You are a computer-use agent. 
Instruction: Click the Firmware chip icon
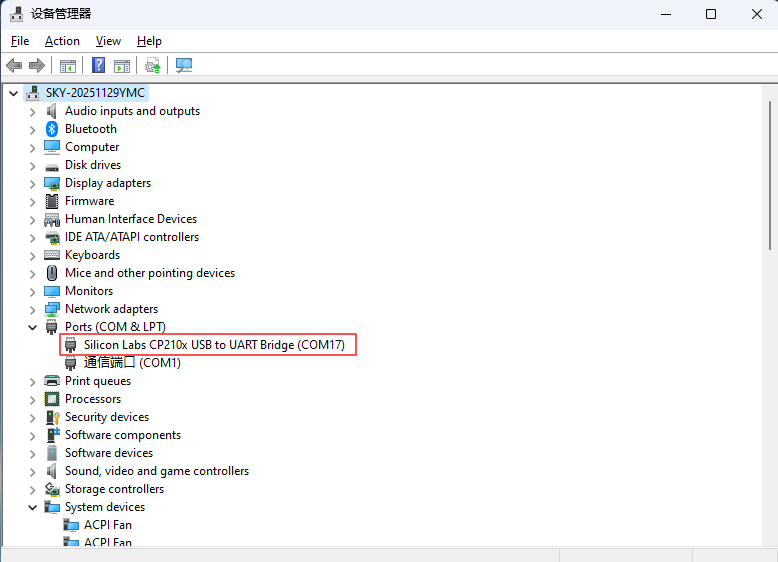[52, 201]
